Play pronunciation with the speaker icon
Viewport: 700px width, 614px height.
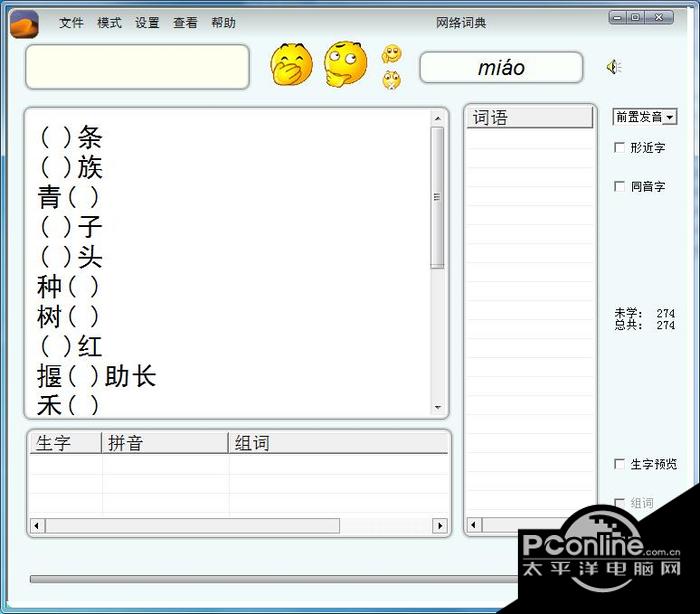pos(614,67)
